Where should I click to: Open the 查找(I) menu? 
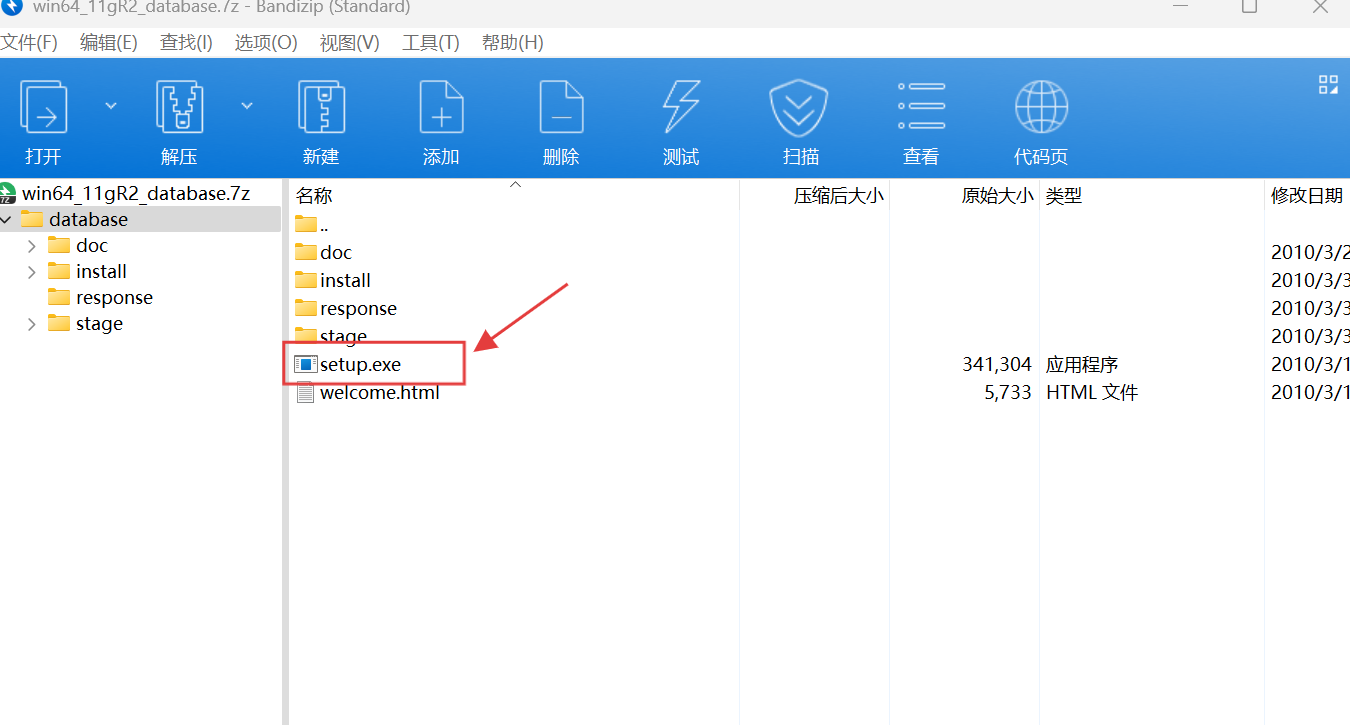point(186,43)
